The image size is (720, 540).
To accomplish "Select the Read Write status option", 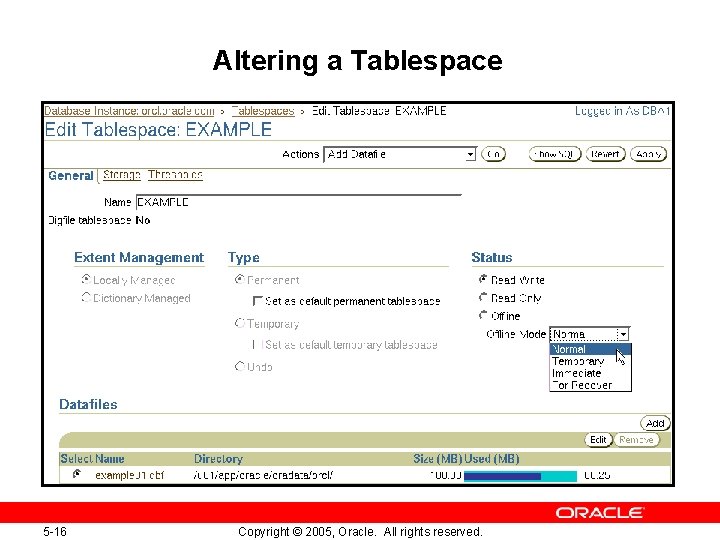I will click(483, 279).
